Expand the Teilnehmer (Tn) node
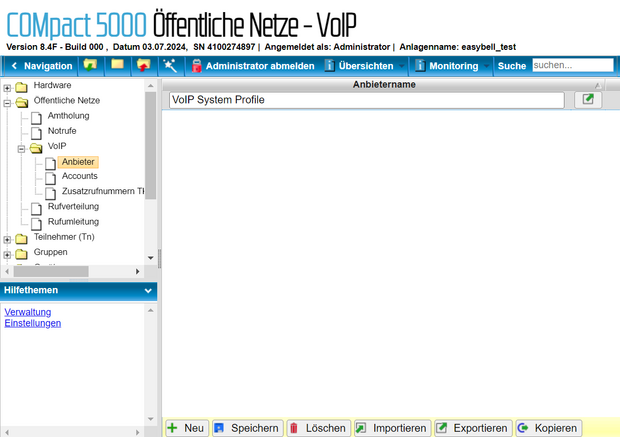Image resolution: width=620 pixels, height=437 pixels. point(8,238)
